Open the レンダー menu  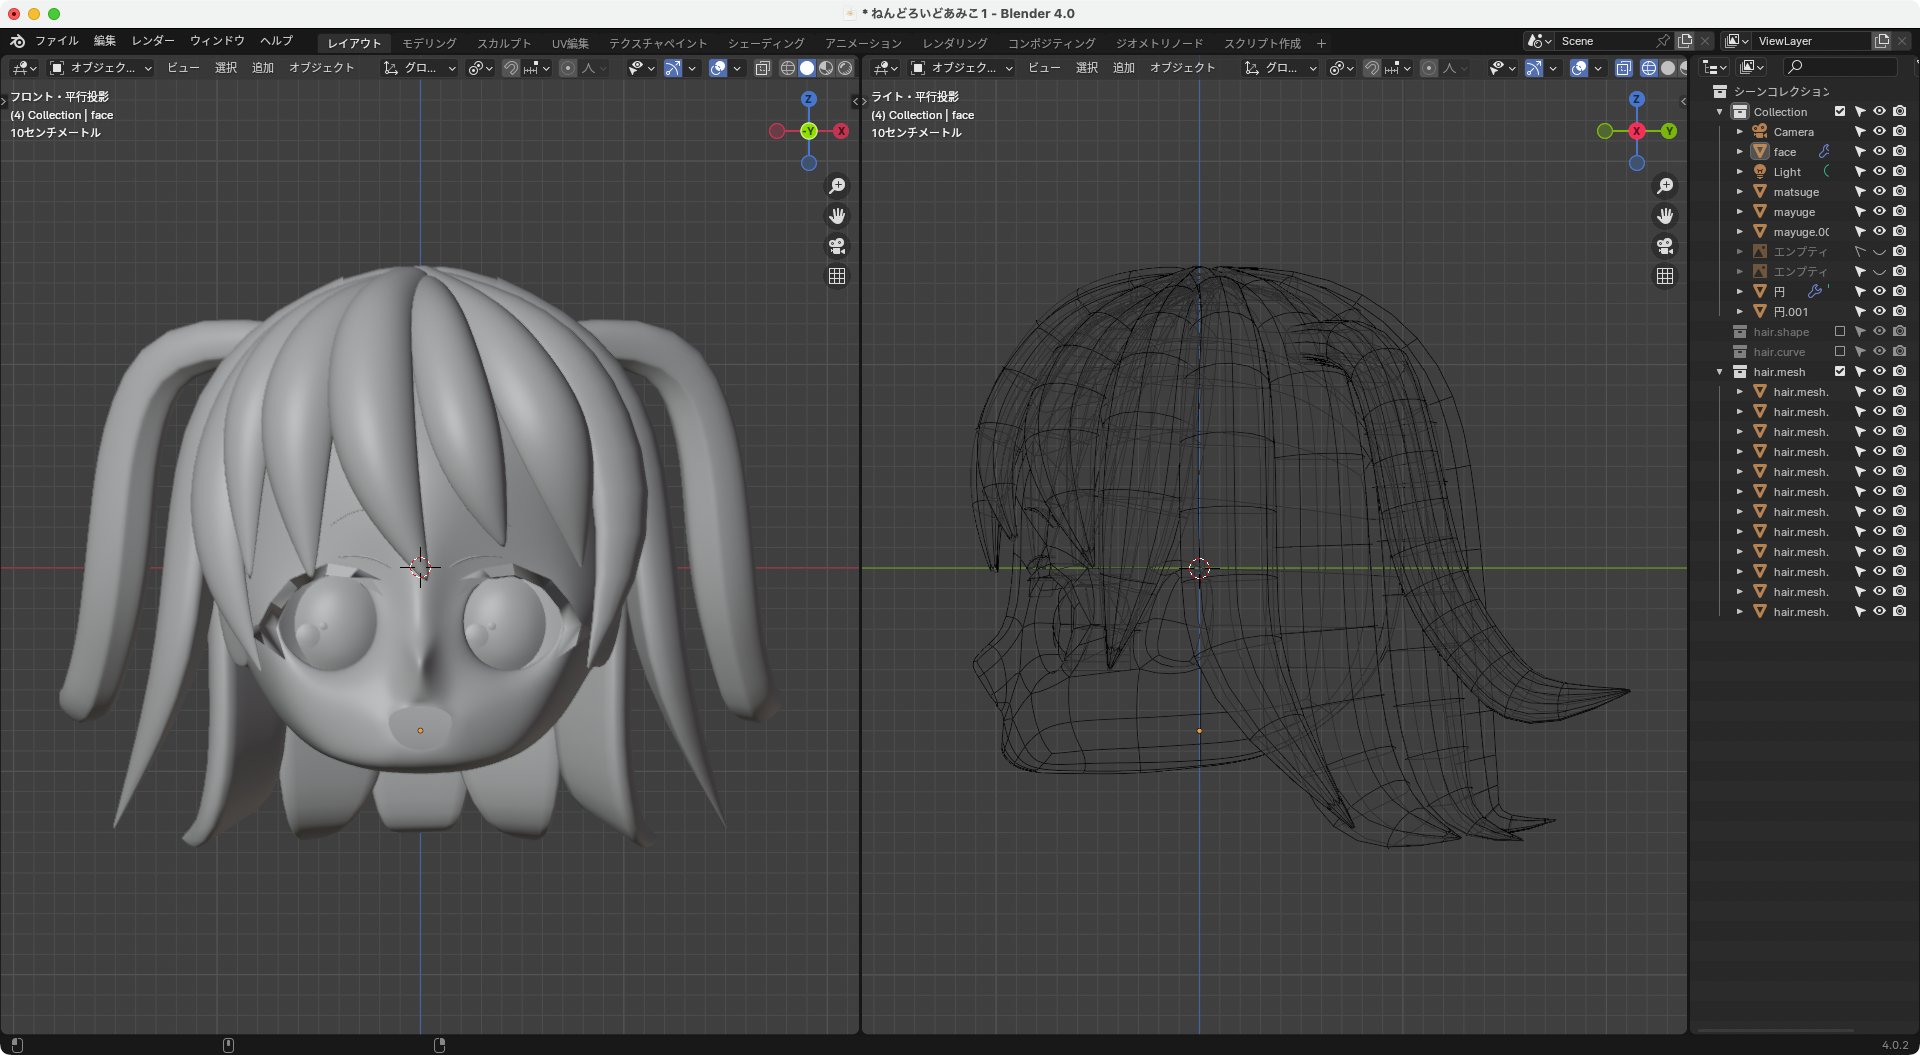coord(153,41)
